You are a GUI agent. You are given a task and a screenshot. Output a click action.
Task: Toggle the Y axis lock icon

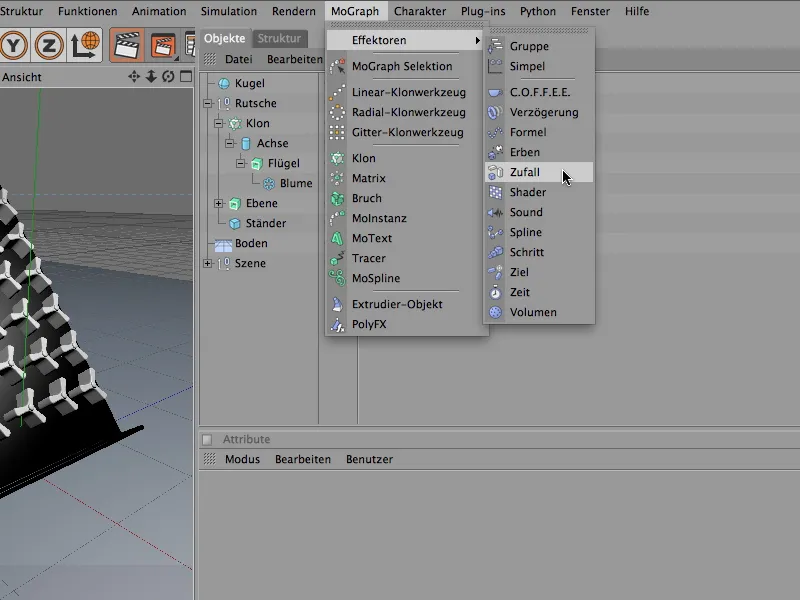point(12,45)
